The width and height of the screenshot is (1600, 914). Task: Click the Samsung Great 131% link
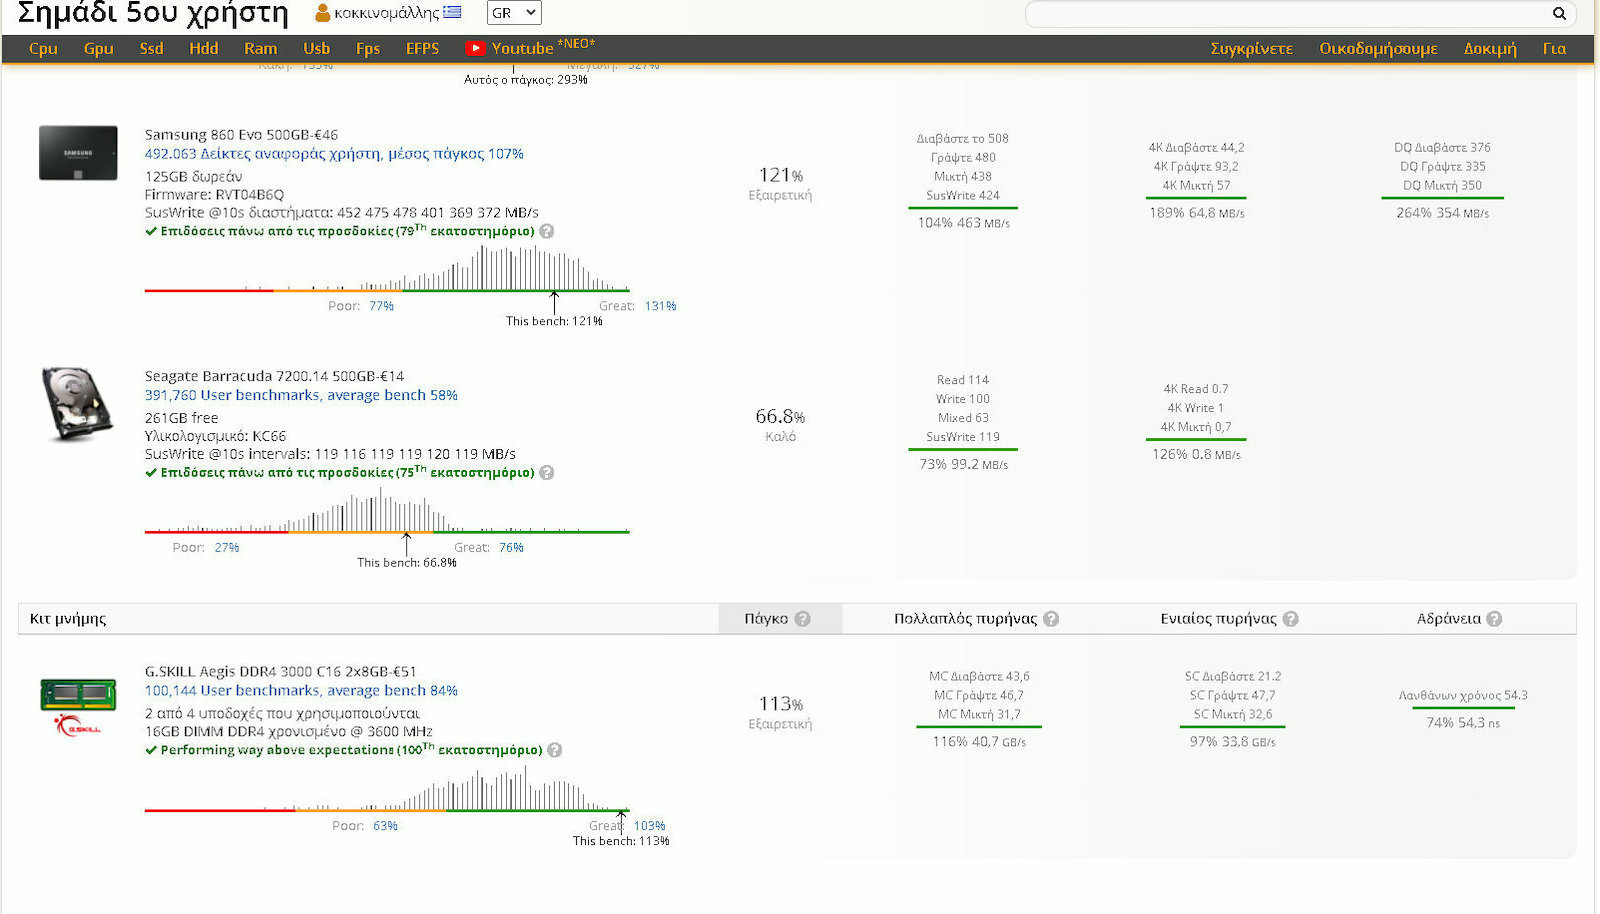click(x=660, y=306)
